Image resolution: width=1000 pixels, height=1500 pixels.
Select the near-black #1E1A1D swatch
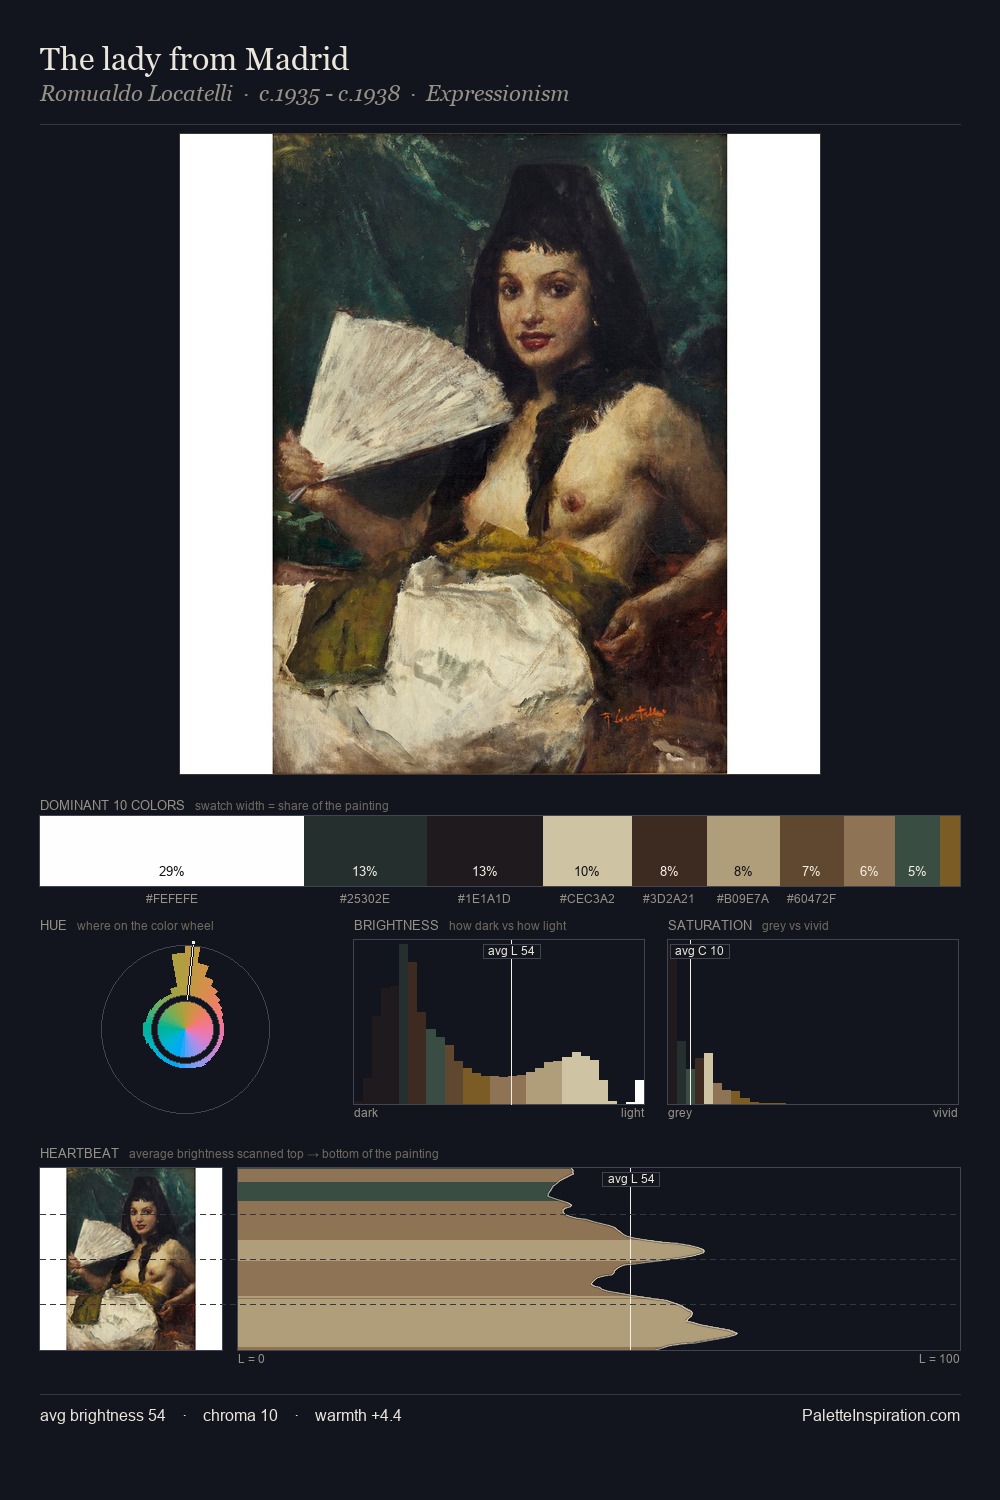pyautogui.click(x=485, y=851)
